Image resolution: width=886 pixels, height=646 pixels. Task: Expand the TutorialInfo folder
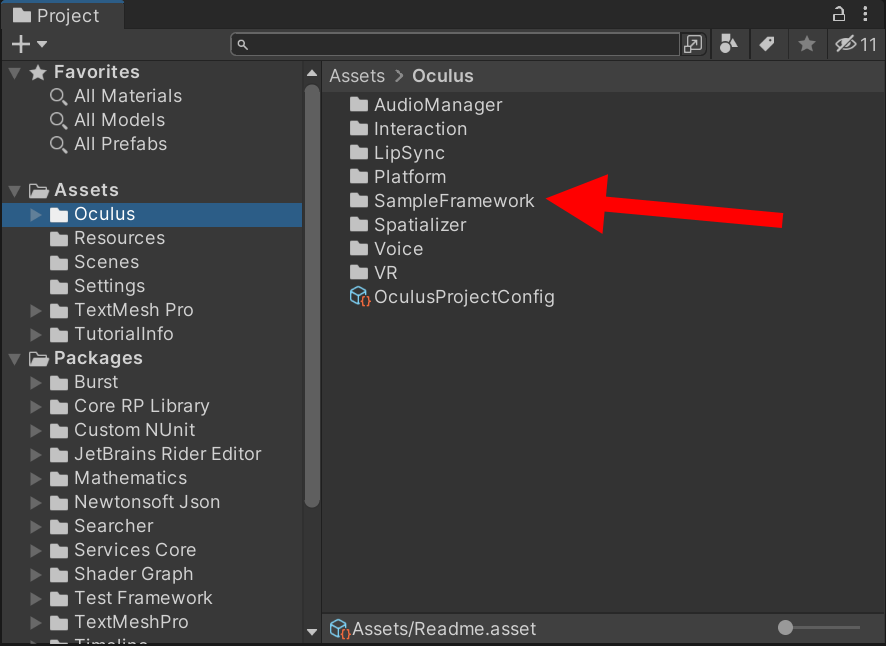36,335
